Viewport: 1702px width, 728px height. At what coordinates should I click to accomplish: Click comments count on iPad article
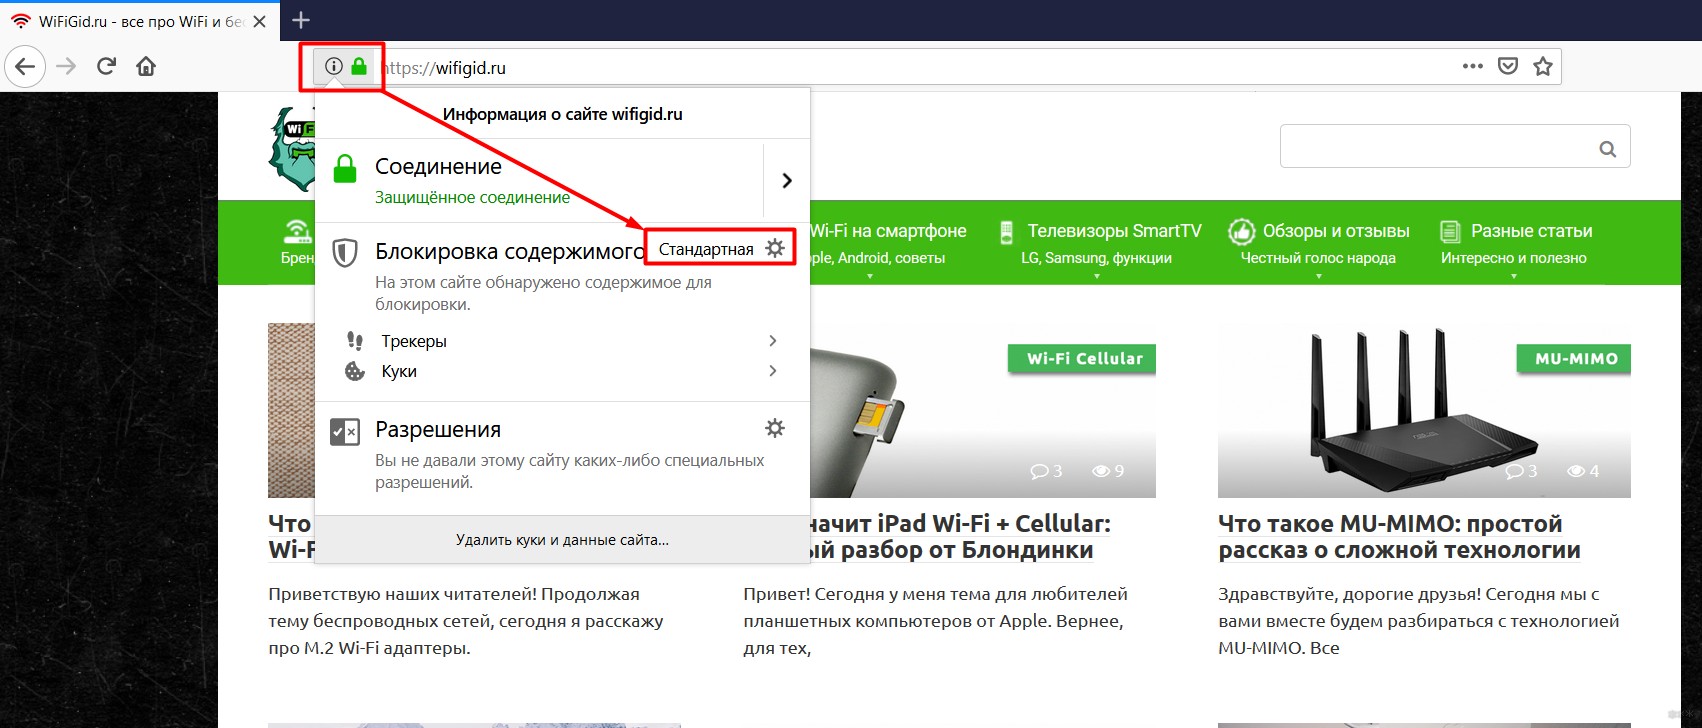(1046, 471)
